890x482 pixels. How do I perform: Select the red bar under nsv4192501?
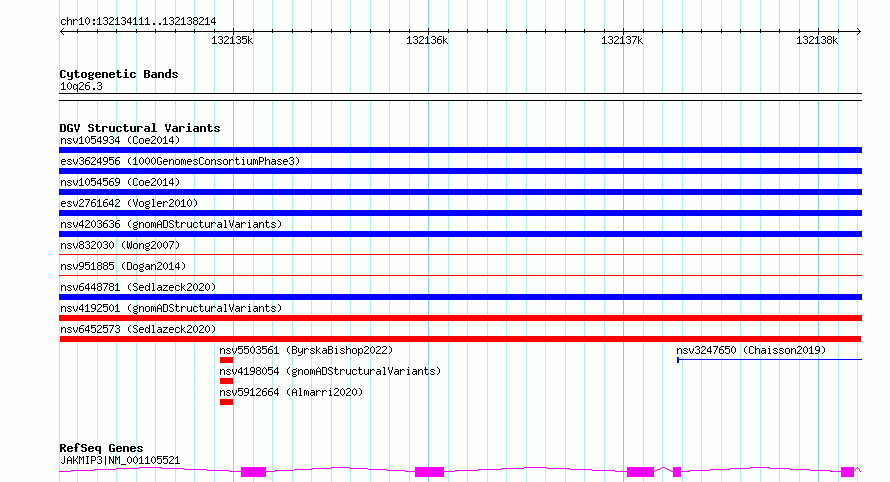[x=460, y=318]
